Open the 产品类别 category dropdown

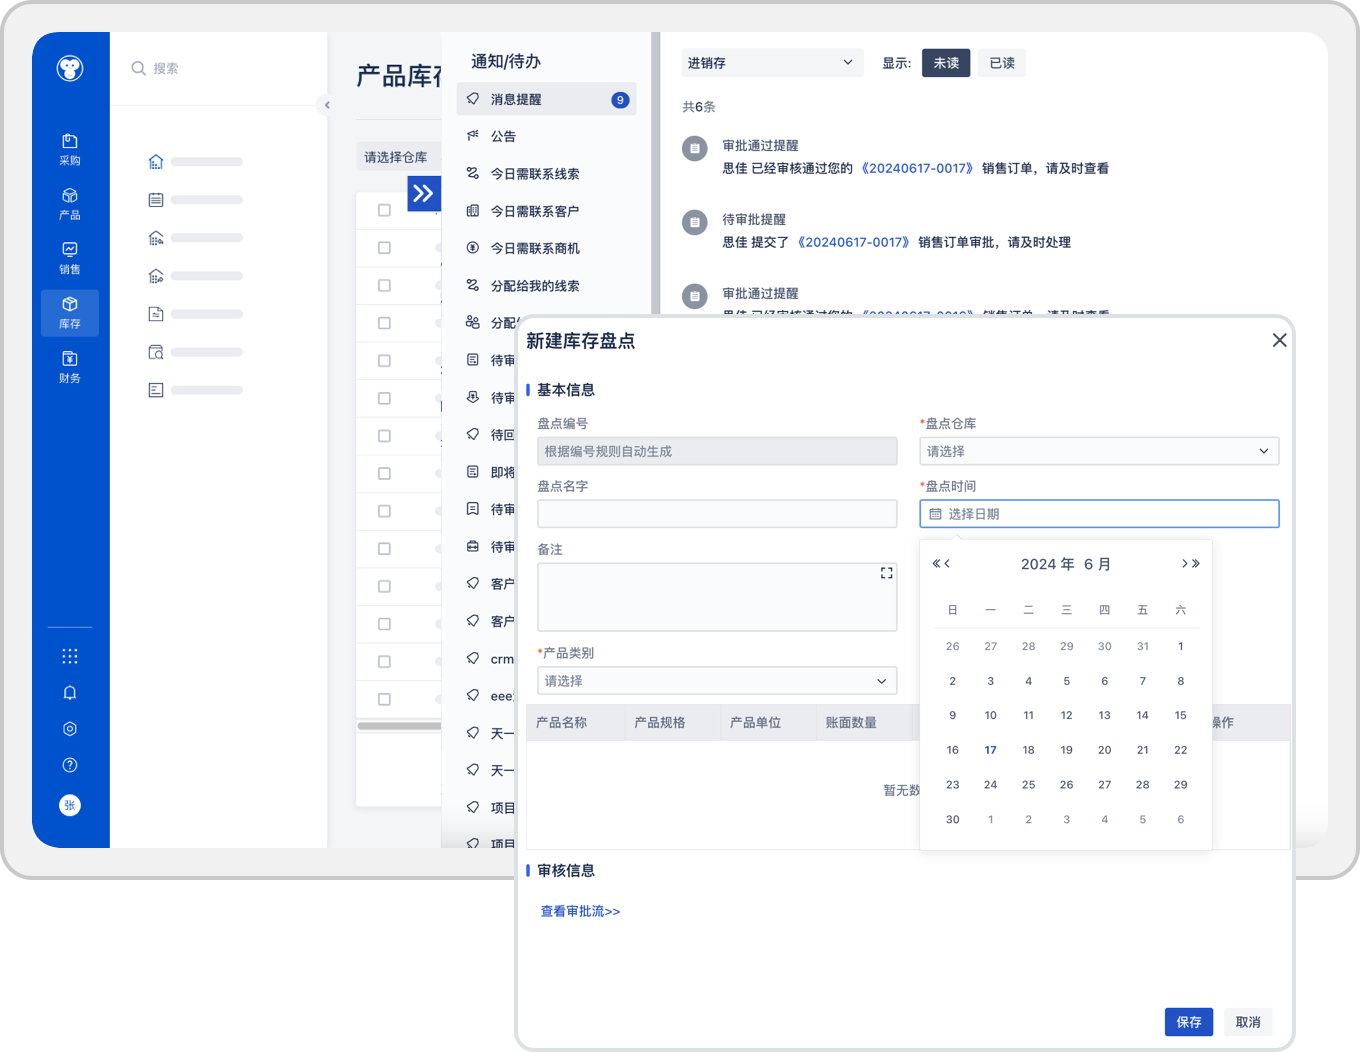(716, 681)
